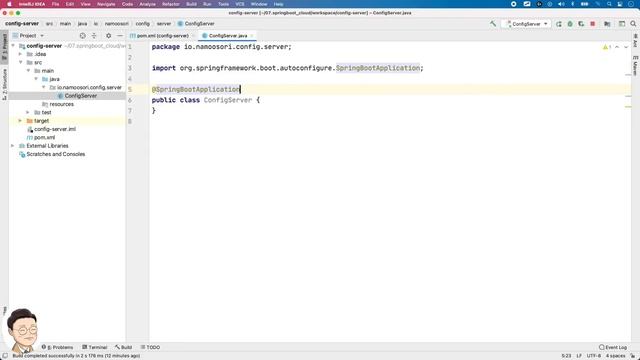This screenshot has width=640, height=360.
Task: Go to previous highlighted error arrow
Action: tap(617, 47)
